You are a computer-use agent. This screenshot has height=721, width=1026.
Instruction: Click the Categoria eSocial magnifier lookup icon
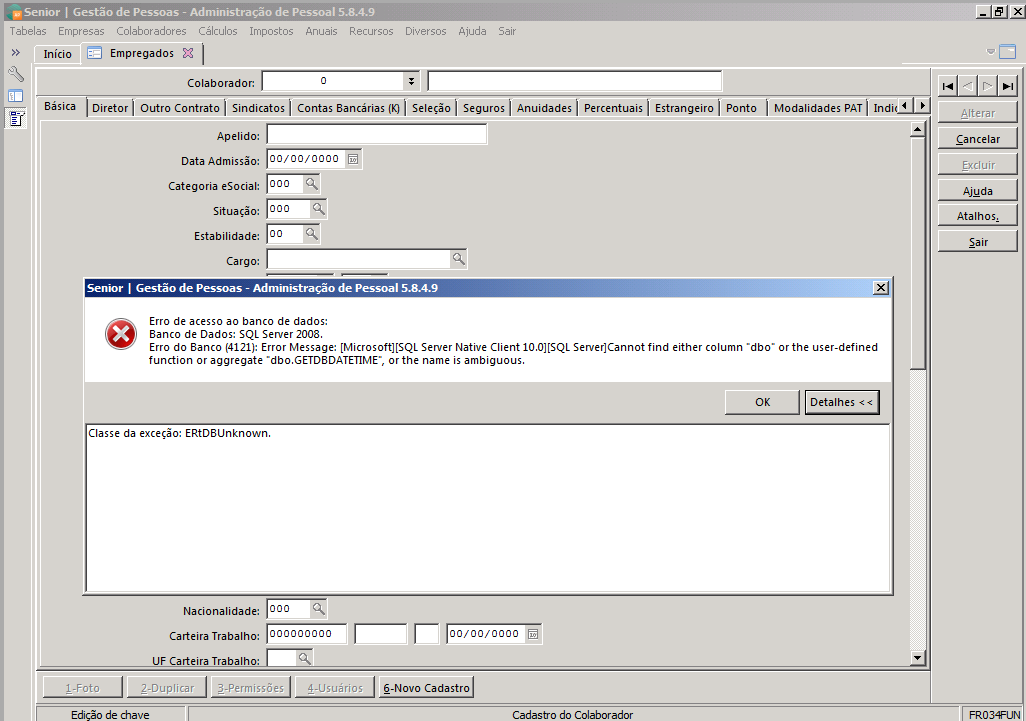coord(311,184)
